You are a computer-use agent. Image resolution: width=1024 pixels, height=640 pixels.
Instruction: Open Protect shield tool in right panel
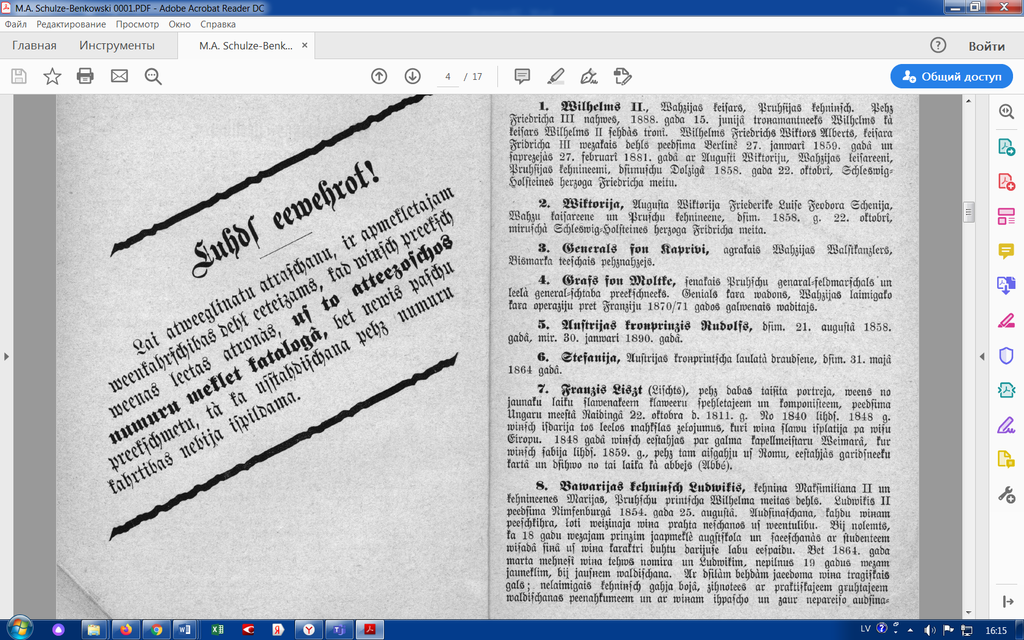point(1006,355)
